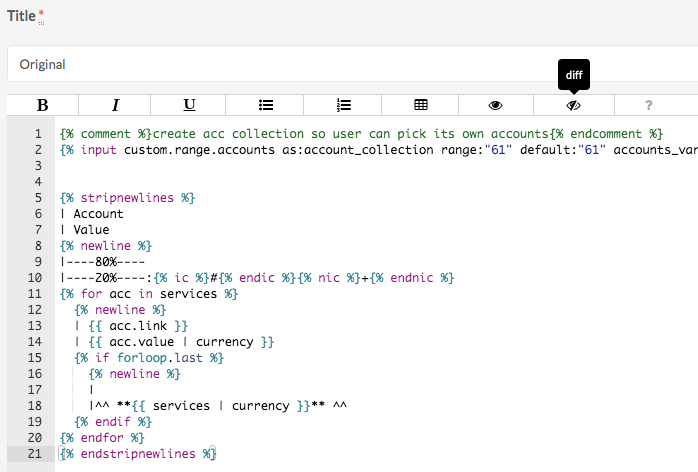Toggle the diff view icon

(573, 105)
